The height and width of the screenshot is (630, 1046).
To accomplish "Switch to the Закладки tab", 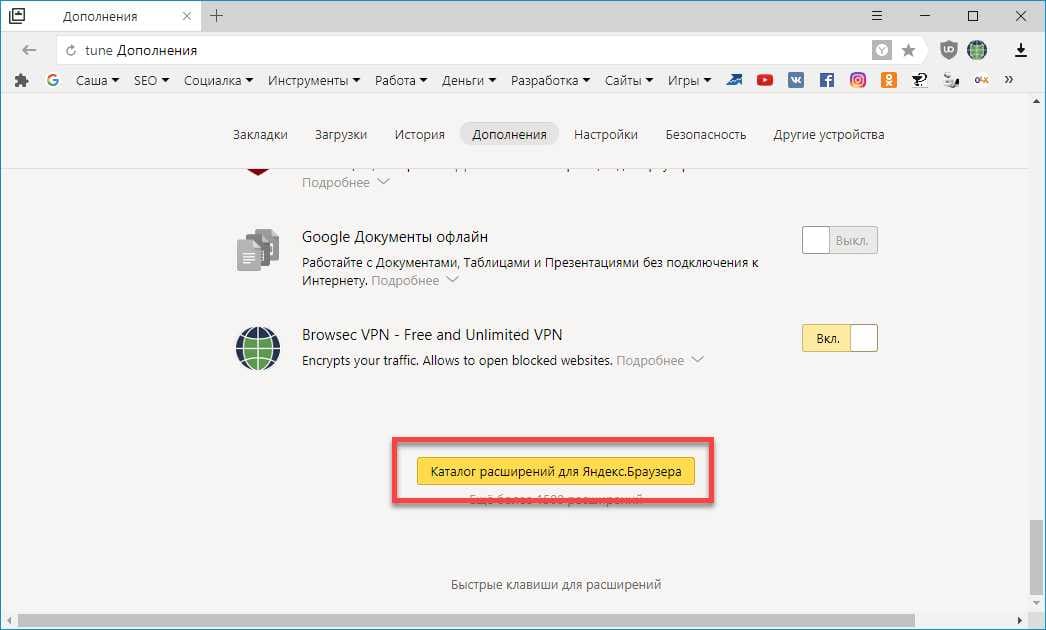I will [x=260, y=134].
